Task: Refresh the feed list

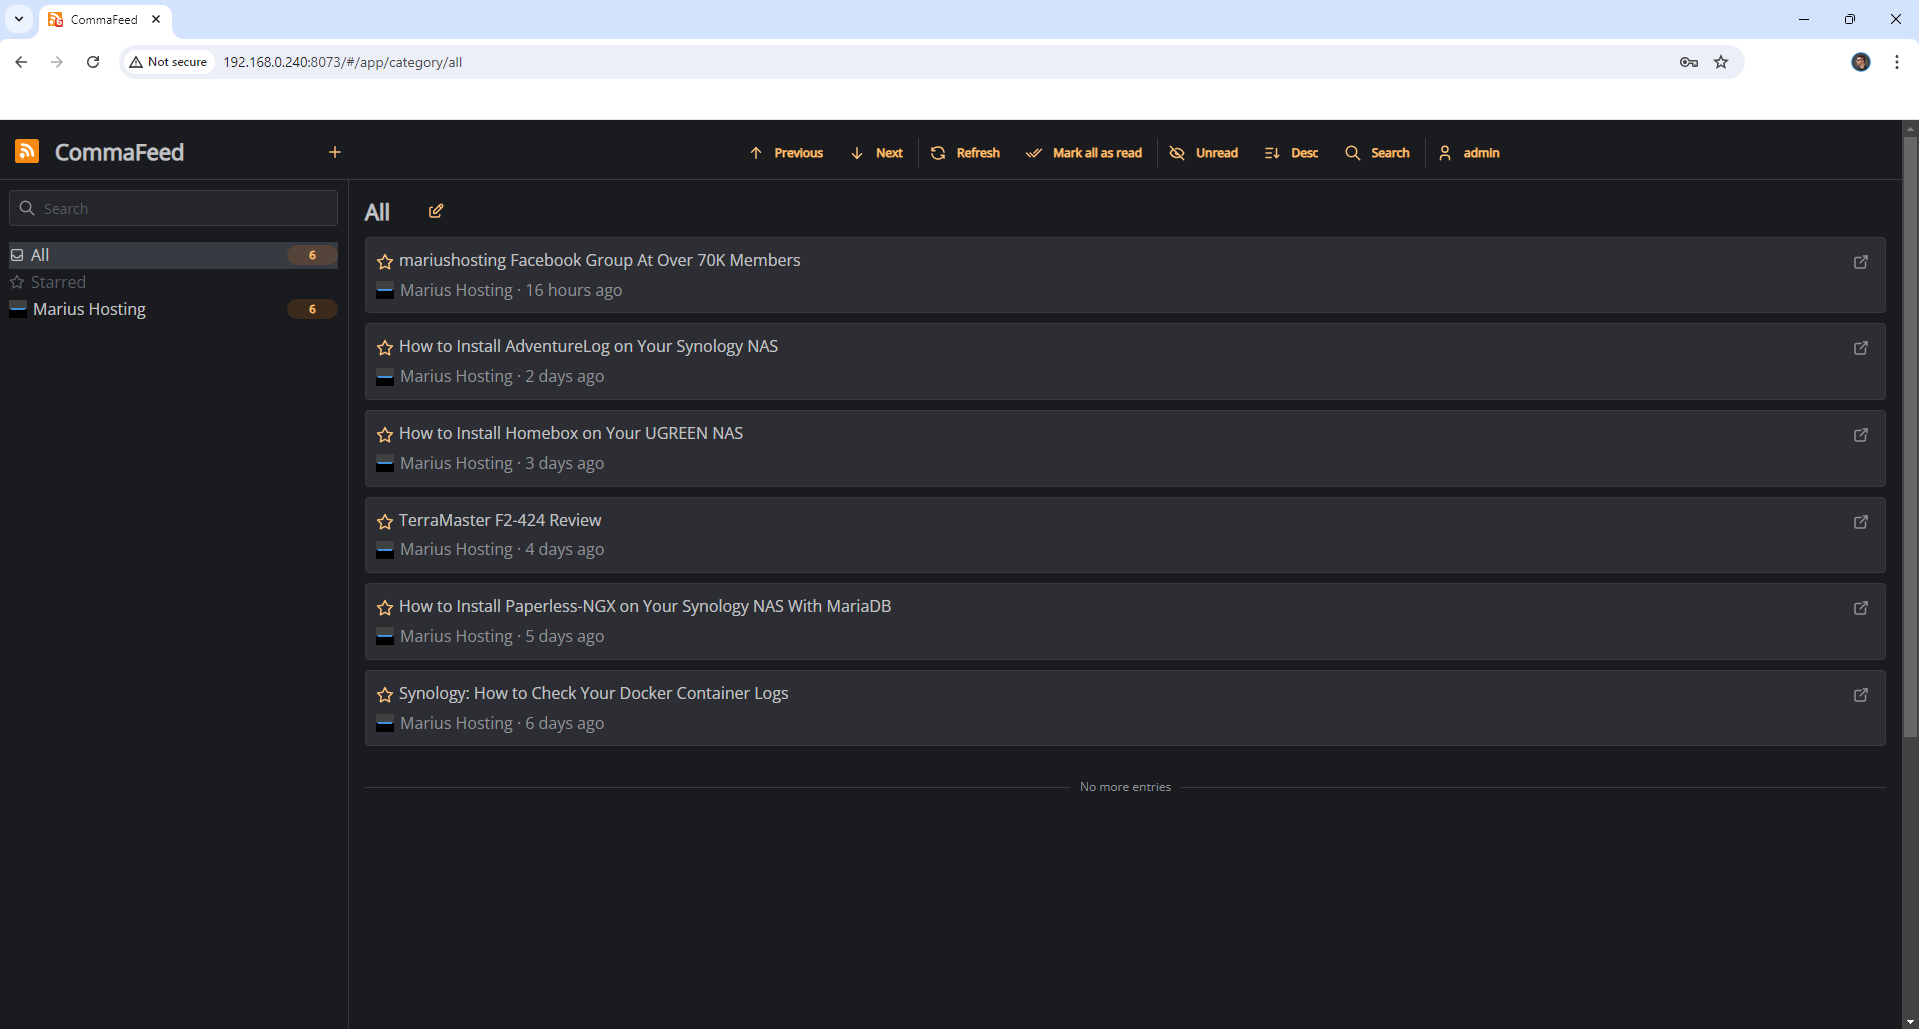Action: (x=965, y=153)
